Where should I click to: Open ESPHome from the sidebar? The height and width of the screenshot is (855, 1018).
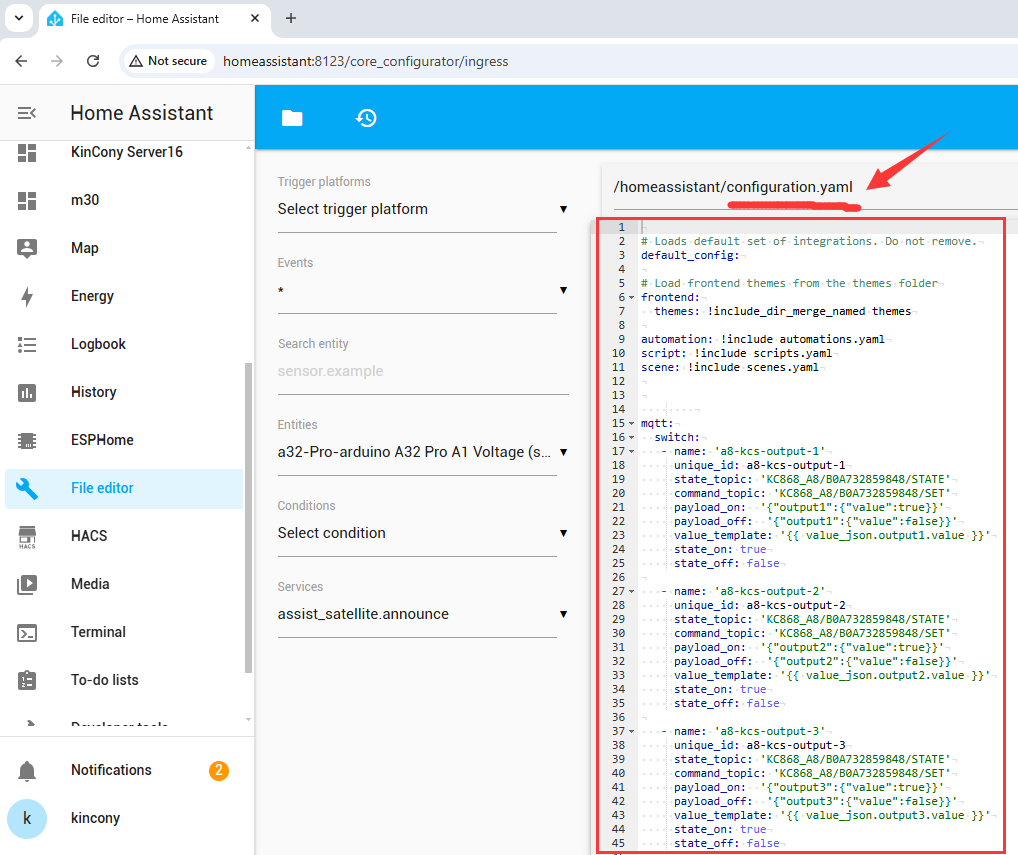[x=101, y=440]
